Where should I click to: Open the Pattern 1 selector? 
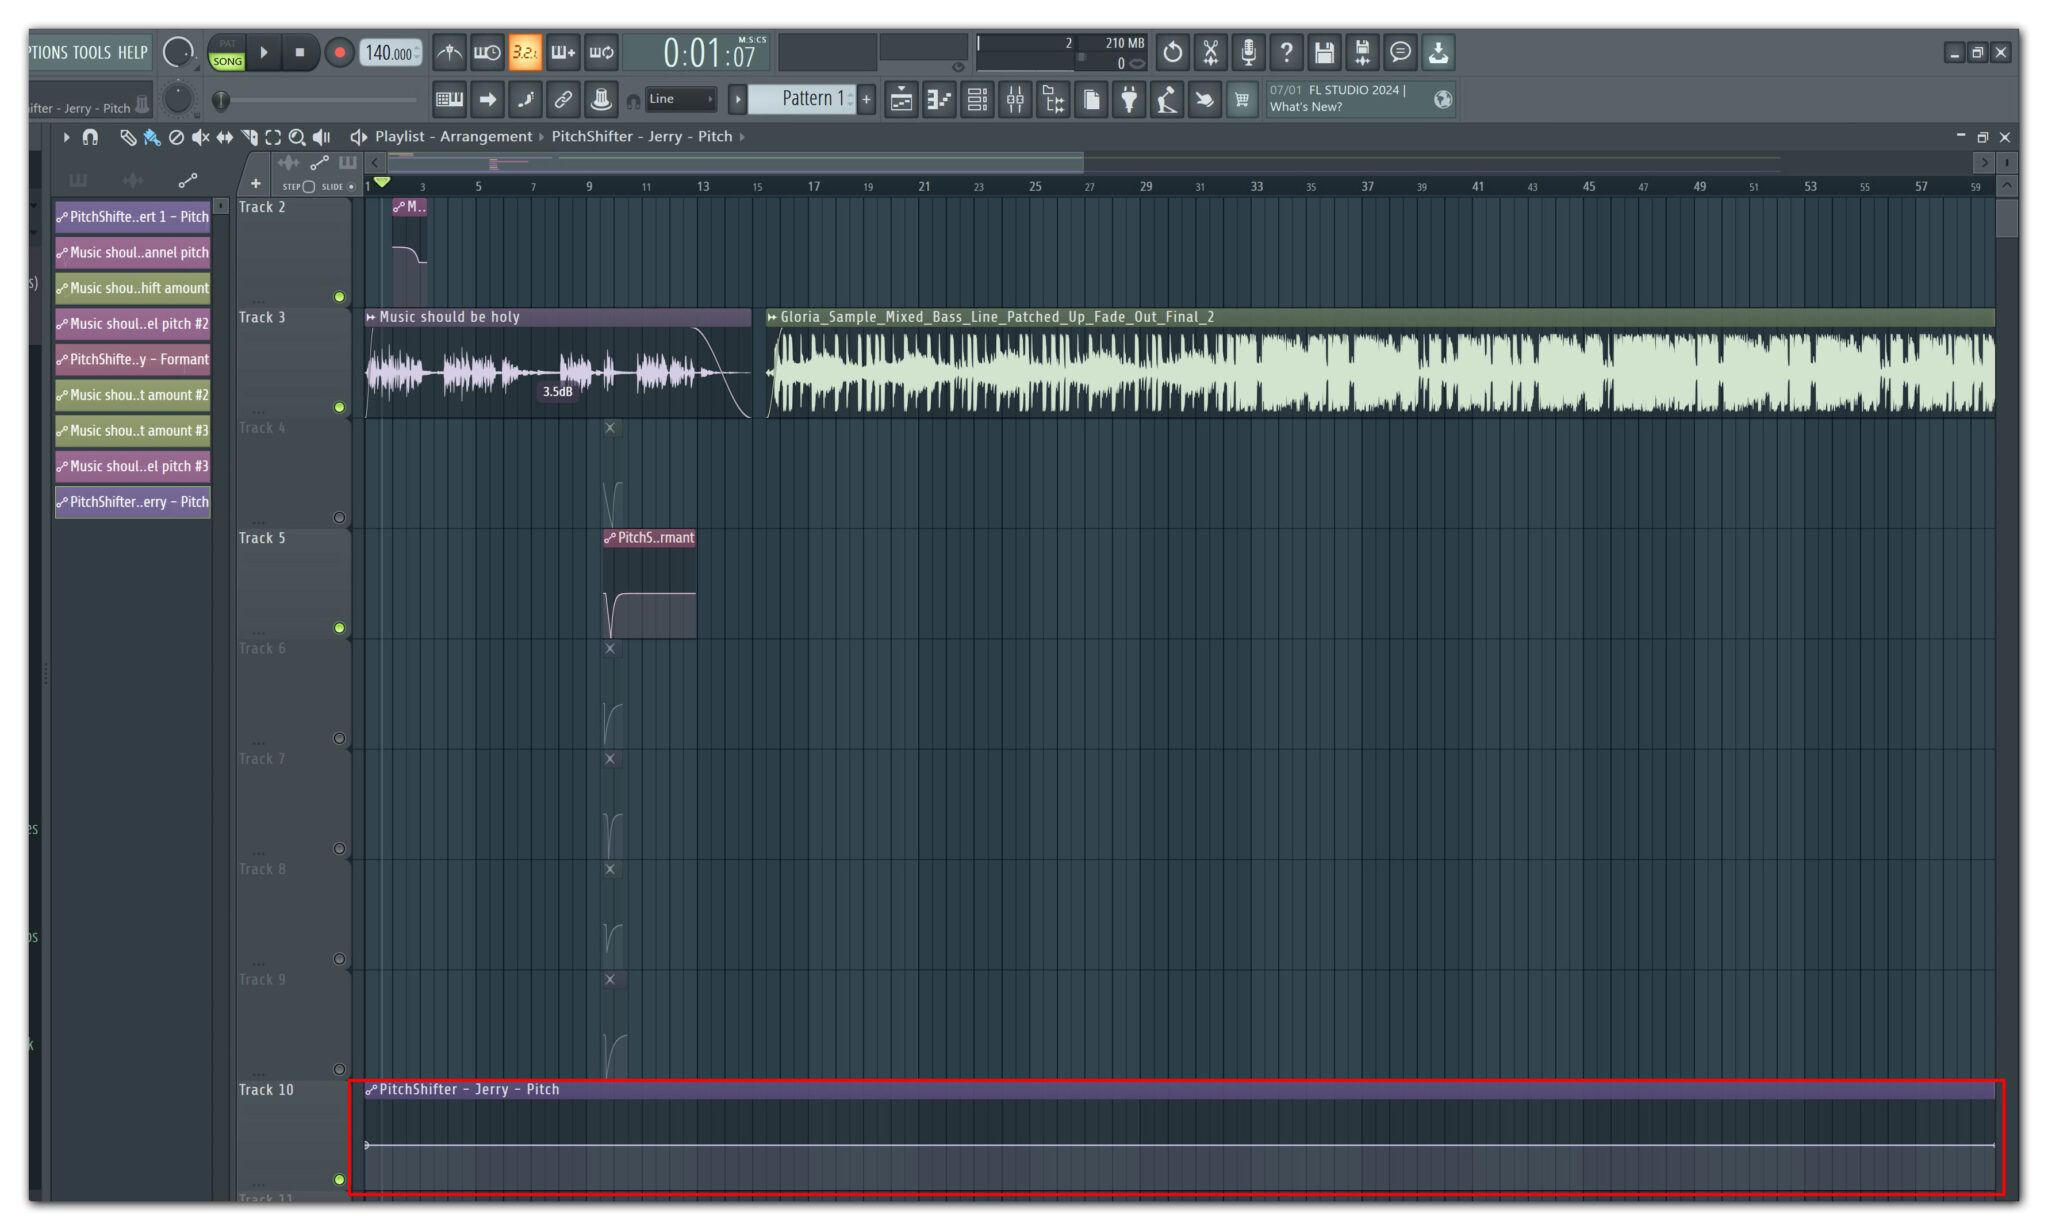802,99
